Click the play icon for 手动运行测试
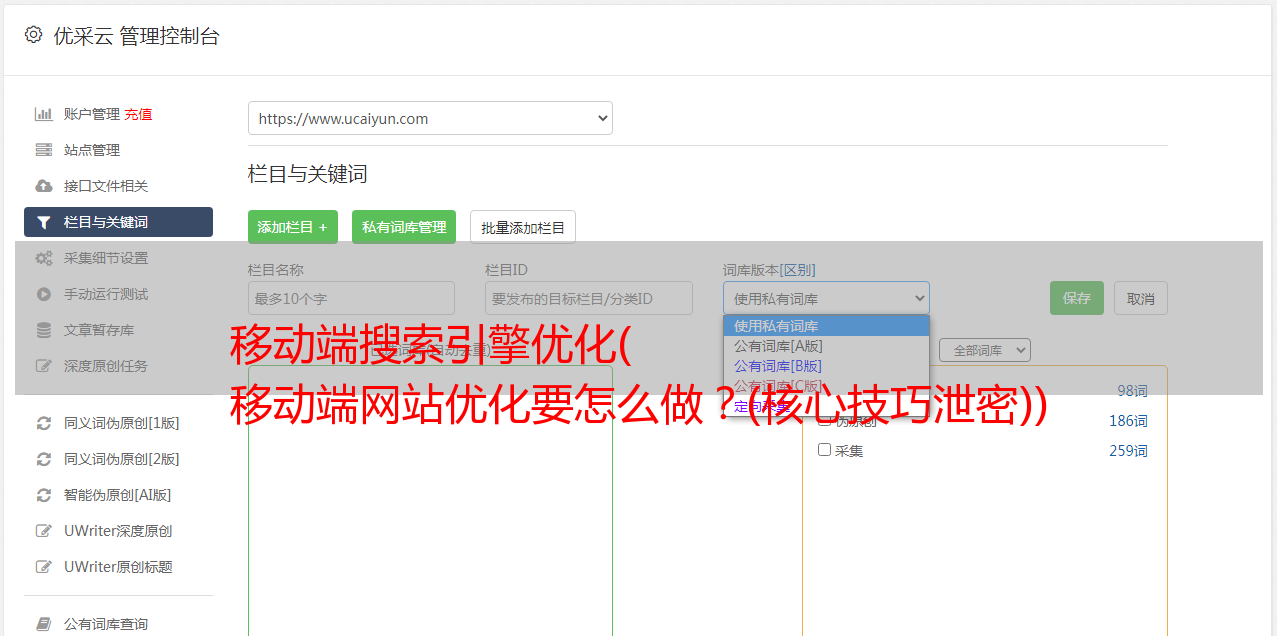Image resolution: width=1277 pixels, height=636 pixels. coord(43,294)
